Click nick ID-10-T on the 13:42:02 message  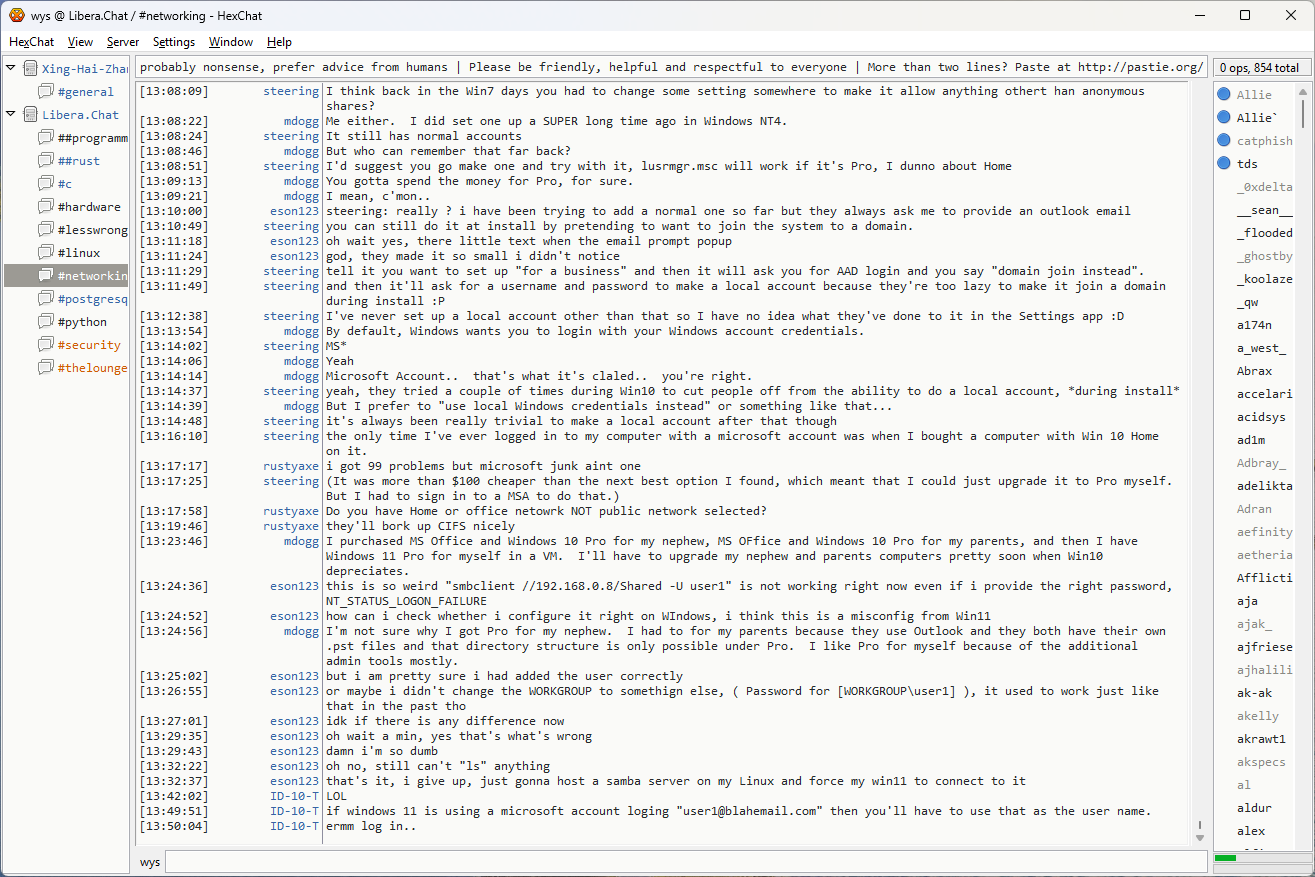point(295,796)
